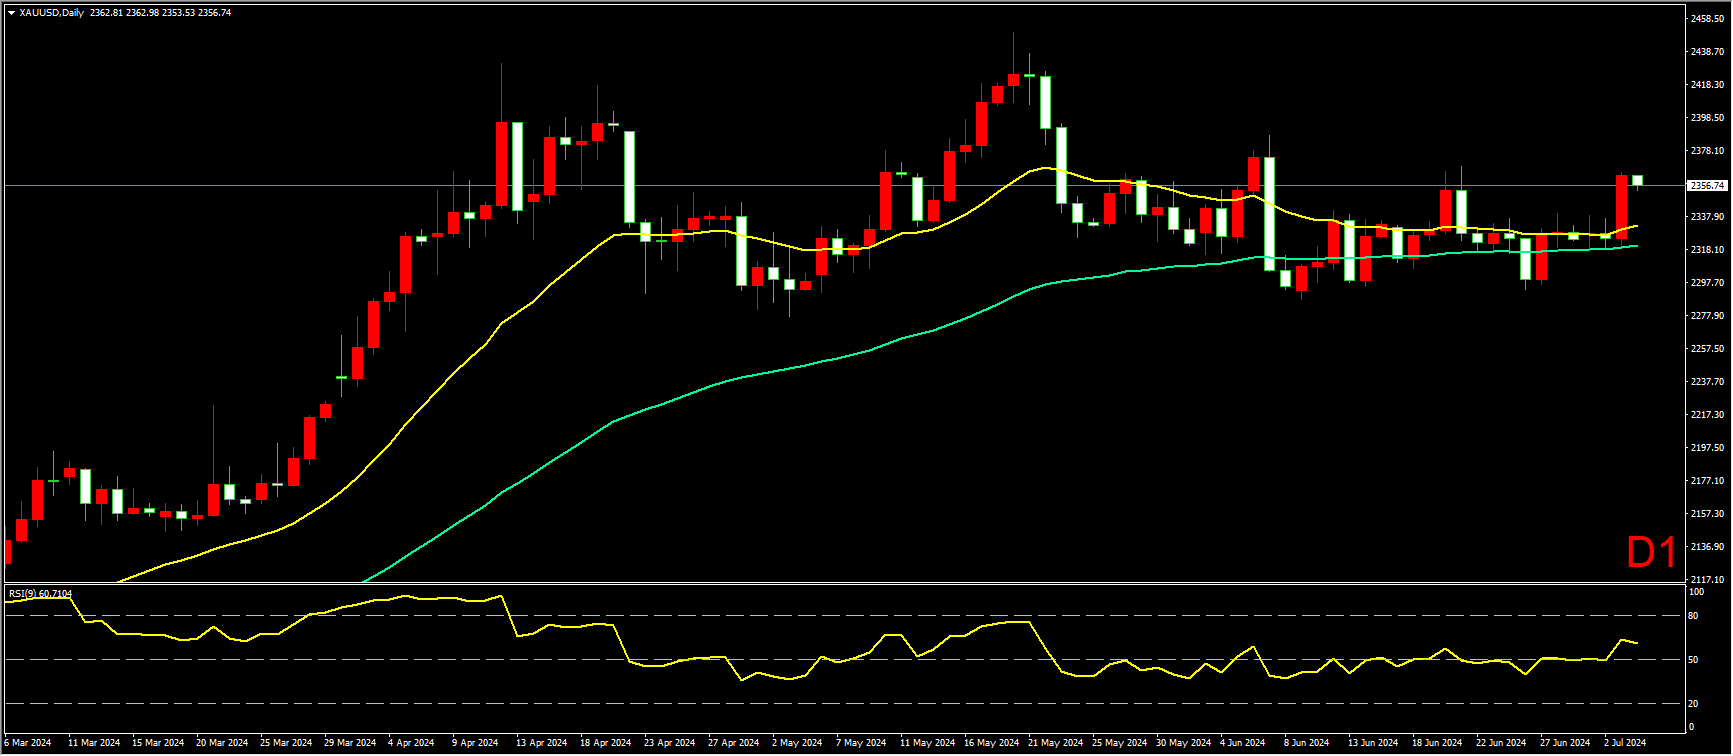Image resolution: width=1733 pixels, height=756 pixels.
Task: Click the 6 Mar 2024 date label
Action: pyautogui.click(x=27, y=743)
